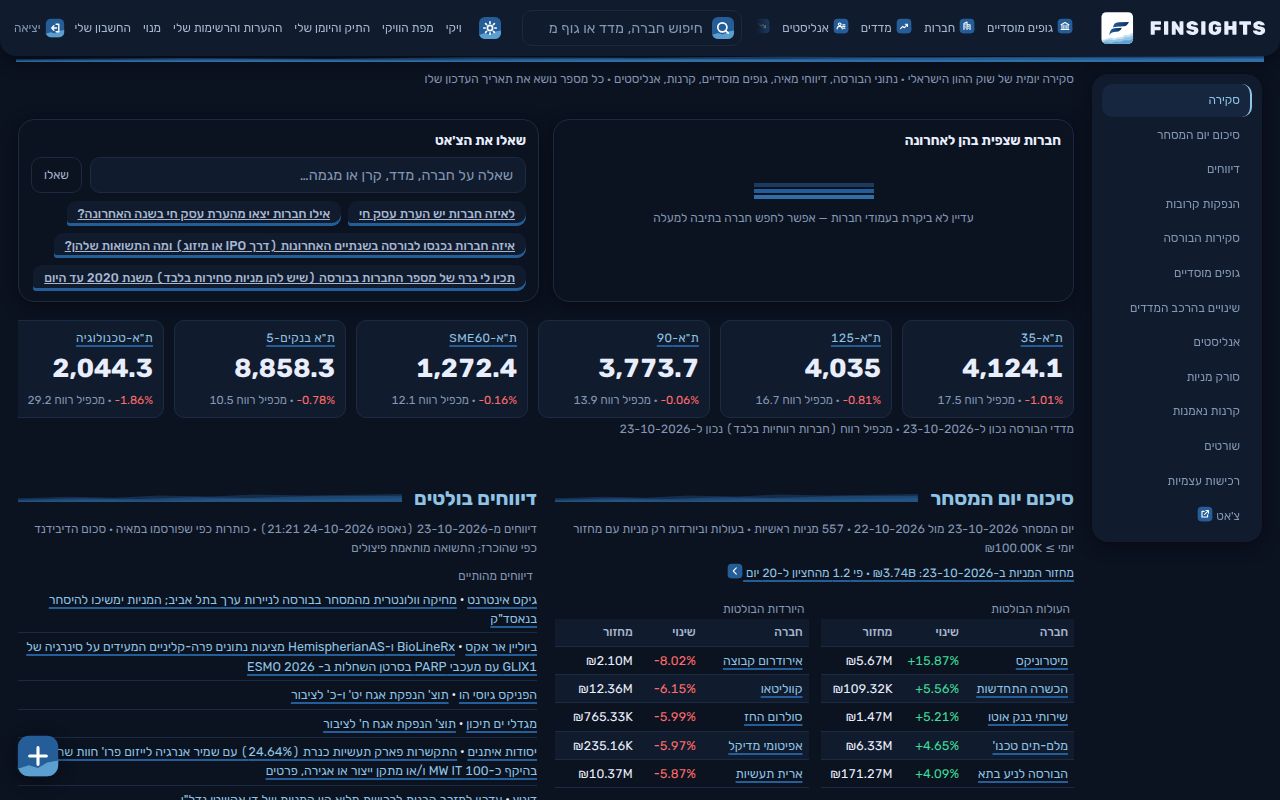Click the companies icon in the top nav
This screenshot has height=800, width=1280.
[x=967, y=27]
